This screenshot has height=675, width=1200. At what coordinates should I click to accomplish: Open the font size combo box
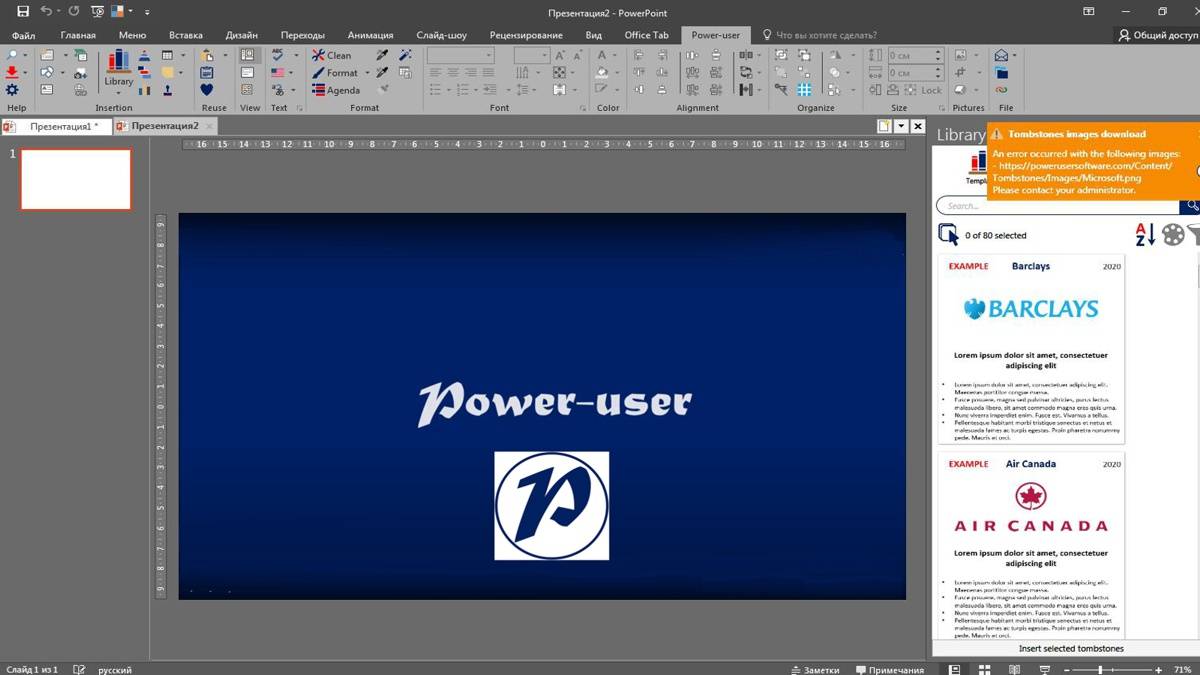coord(530,56)
